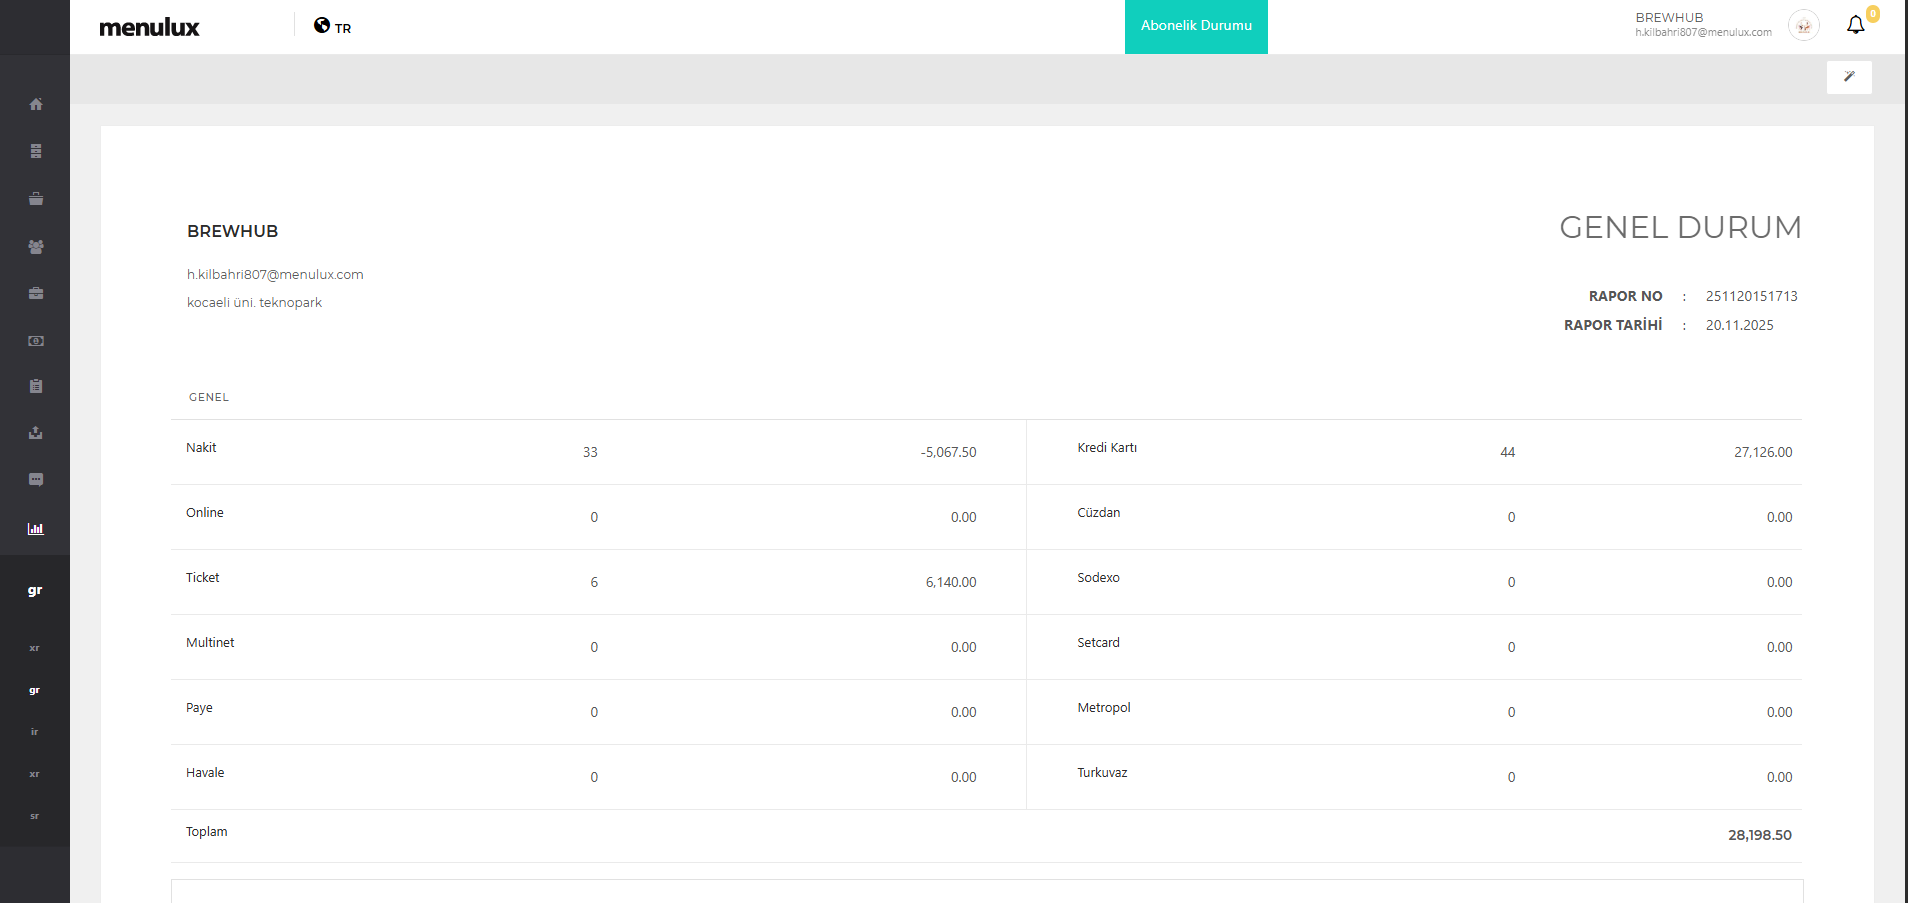Open the notification bell

coord(1855,25)
